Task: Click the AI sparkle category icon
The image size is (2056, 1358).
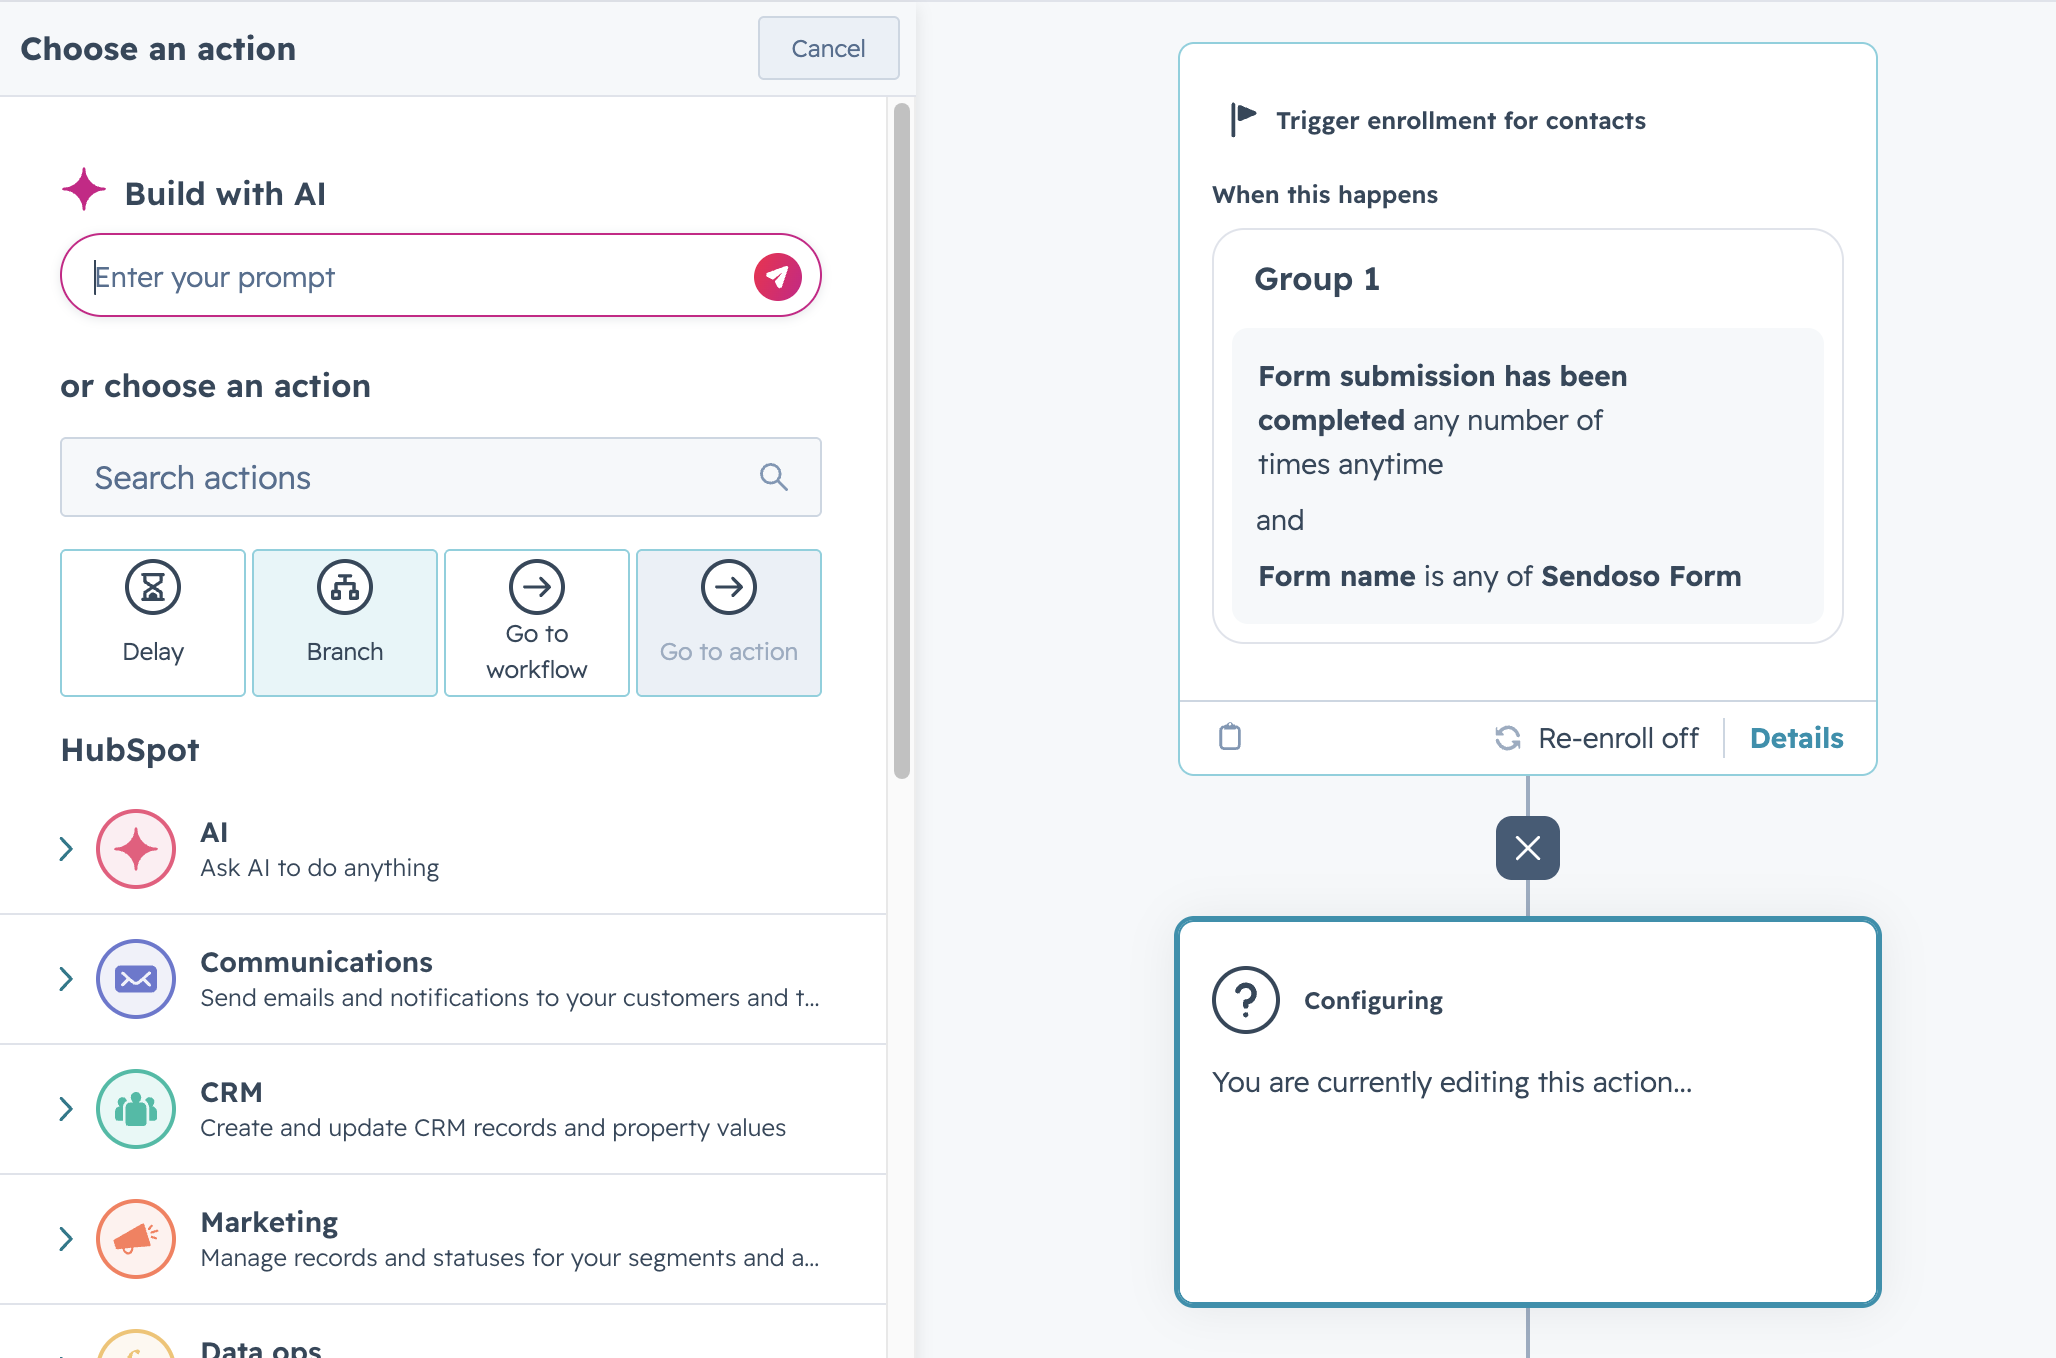Action: click(x=136, y=849)
